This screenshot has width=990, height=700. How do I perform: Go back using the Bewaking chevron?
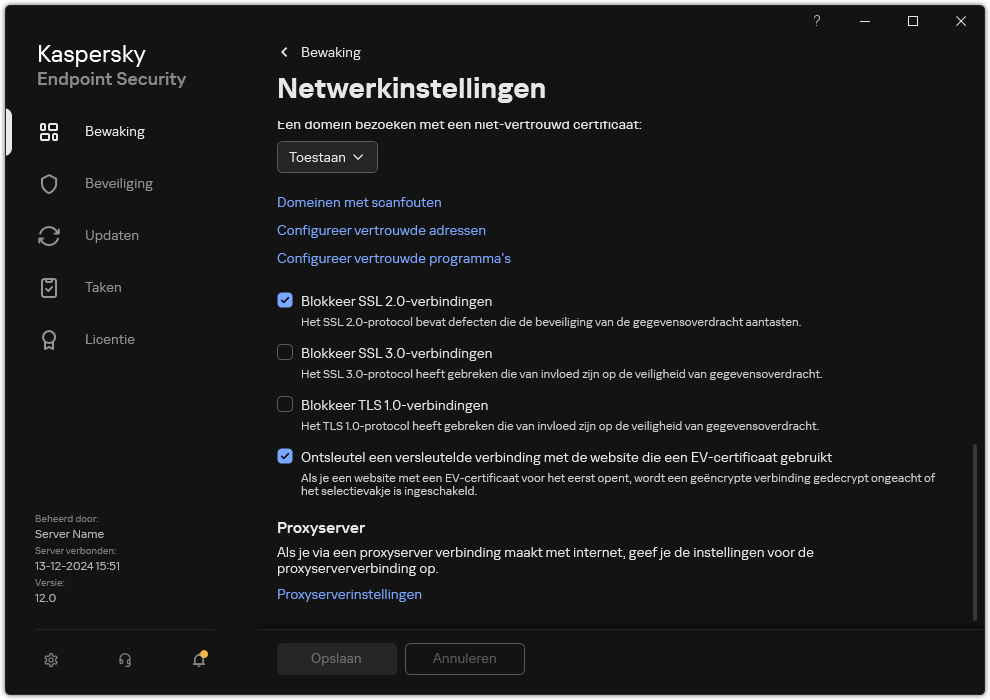pos(283,52)
